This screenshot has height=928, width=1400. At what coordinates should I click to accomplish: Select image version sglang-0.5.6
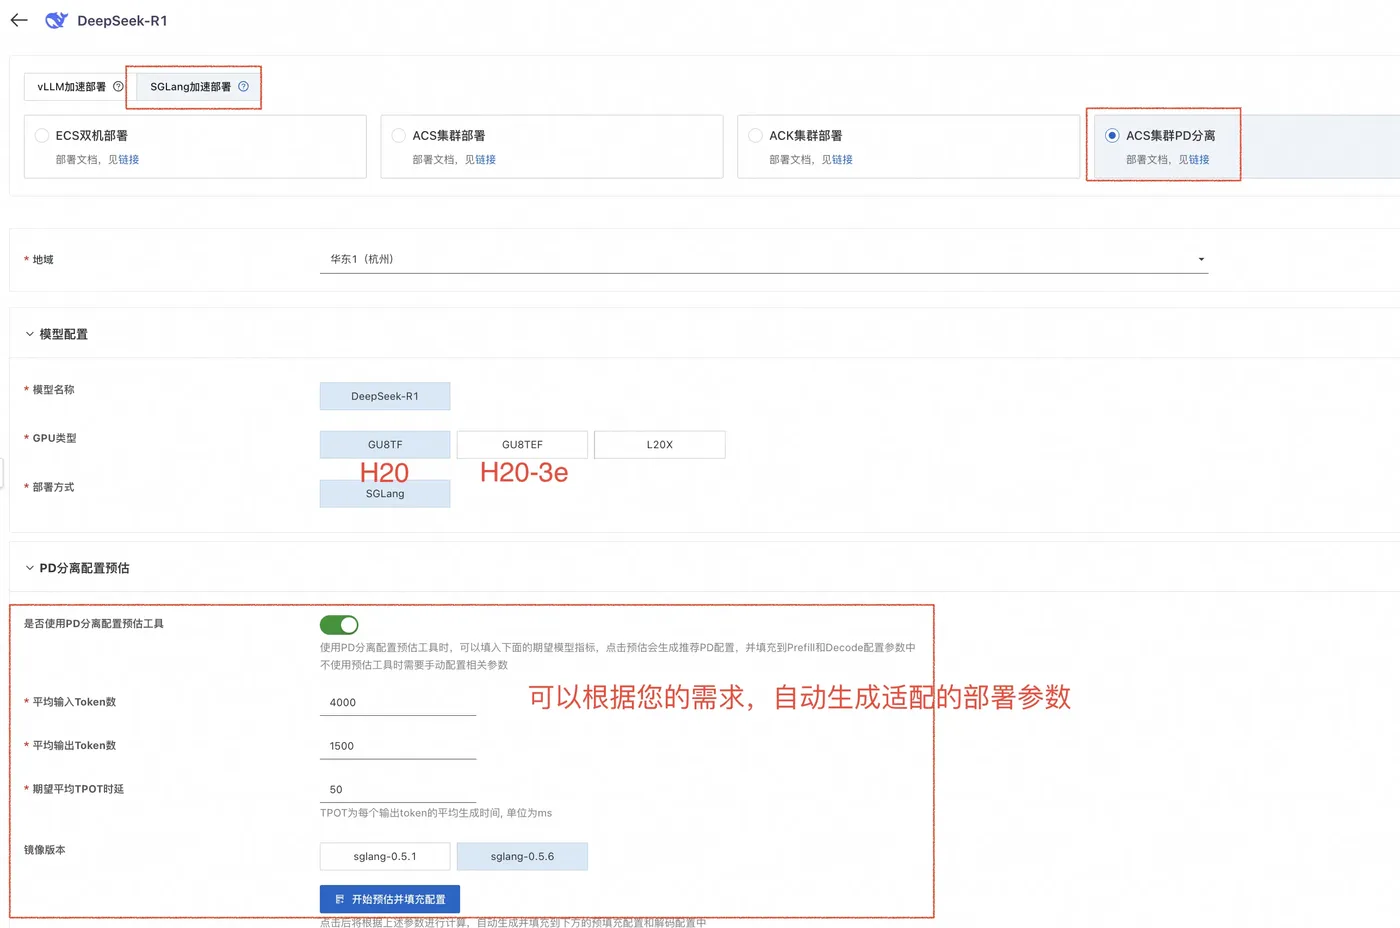tap(522, 857)
